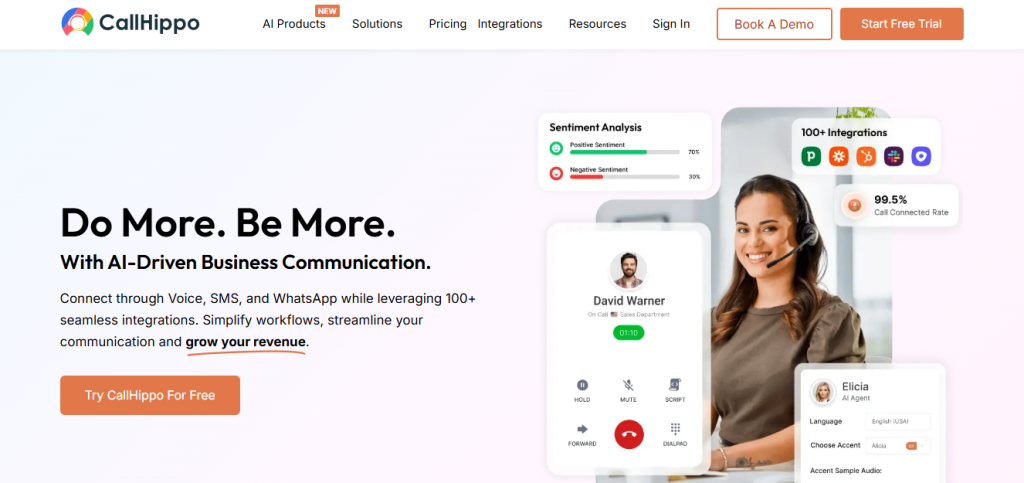Image resolution: width=1024 pixels, height=483 pixels.
Task: Open the AI Products menu
Action: (294, 24)
